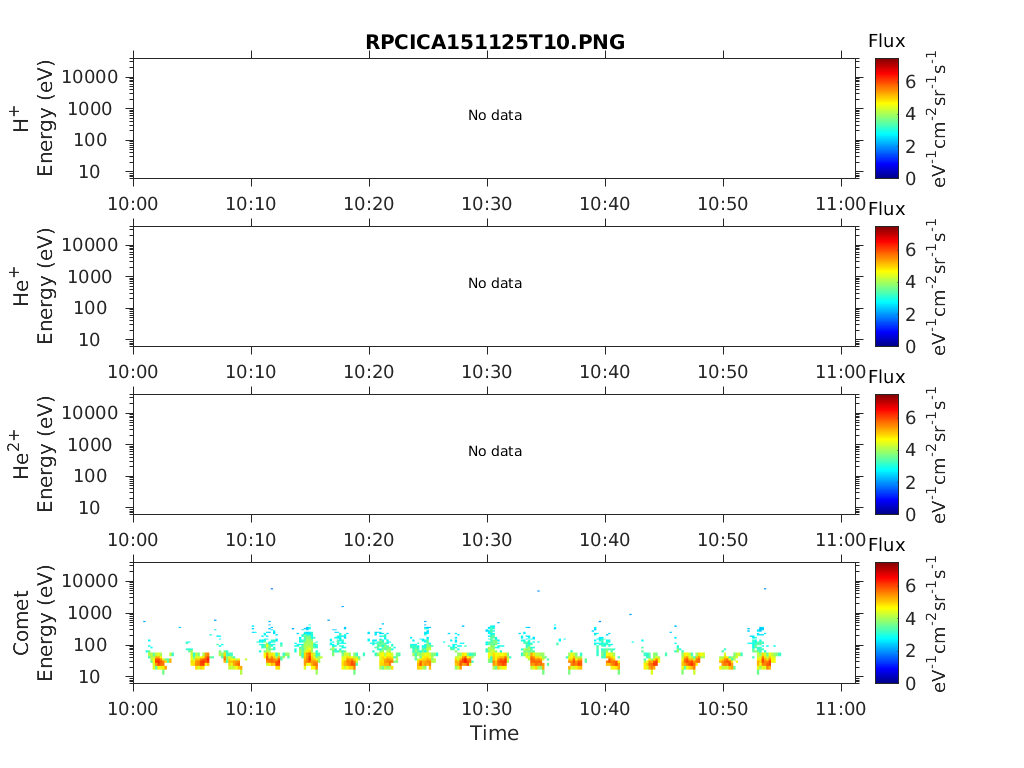The height and width of the screenshot is (768, 1024).
Task: Click the plot title RPCICA151125T10.PNG
Action: 495,42
